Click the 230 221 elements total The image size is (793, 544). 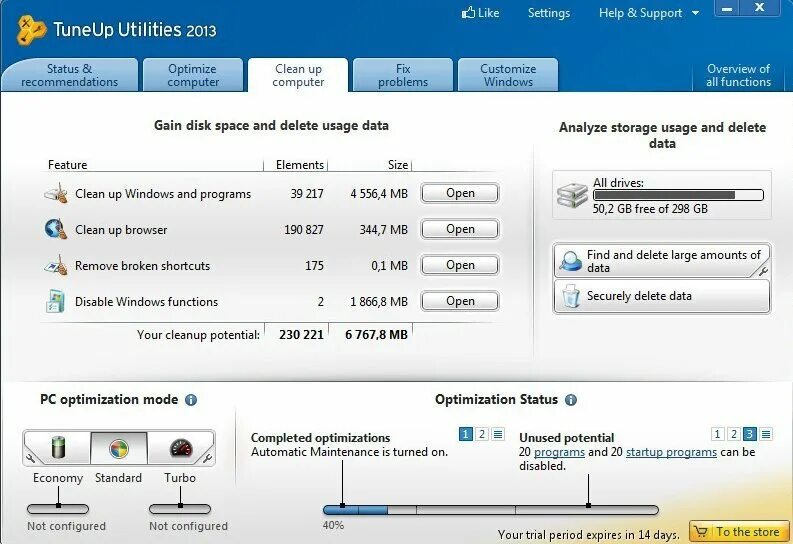301,335
